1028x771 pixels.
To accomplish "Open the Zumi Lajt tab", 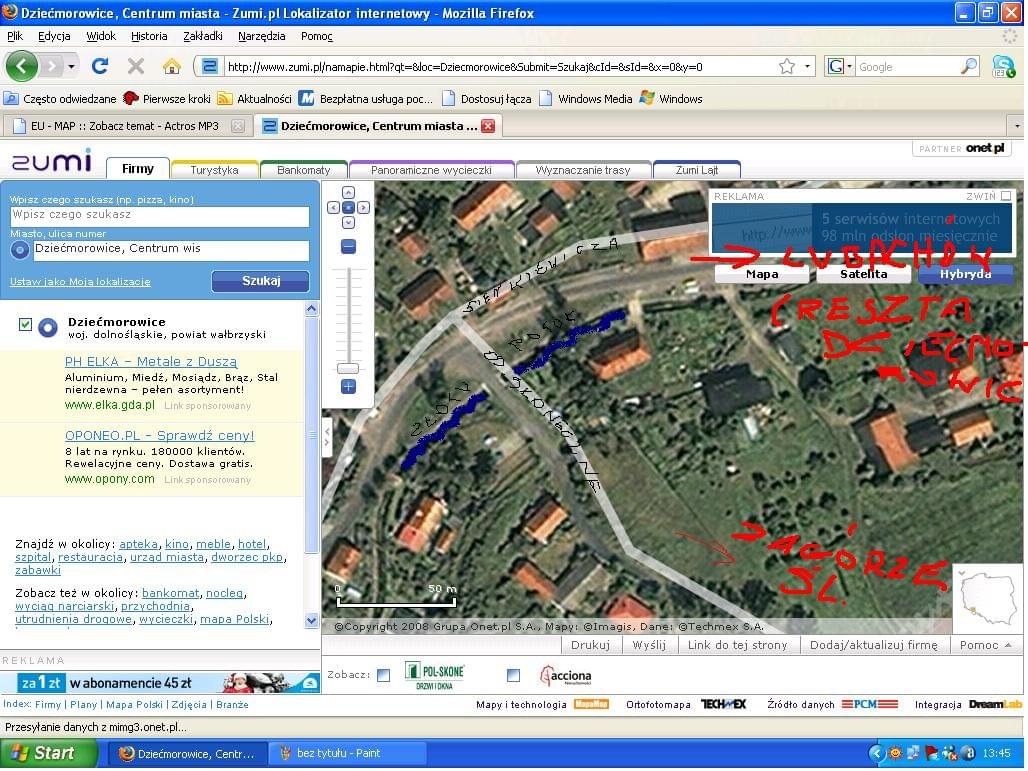I will click(x=697, y=170).
